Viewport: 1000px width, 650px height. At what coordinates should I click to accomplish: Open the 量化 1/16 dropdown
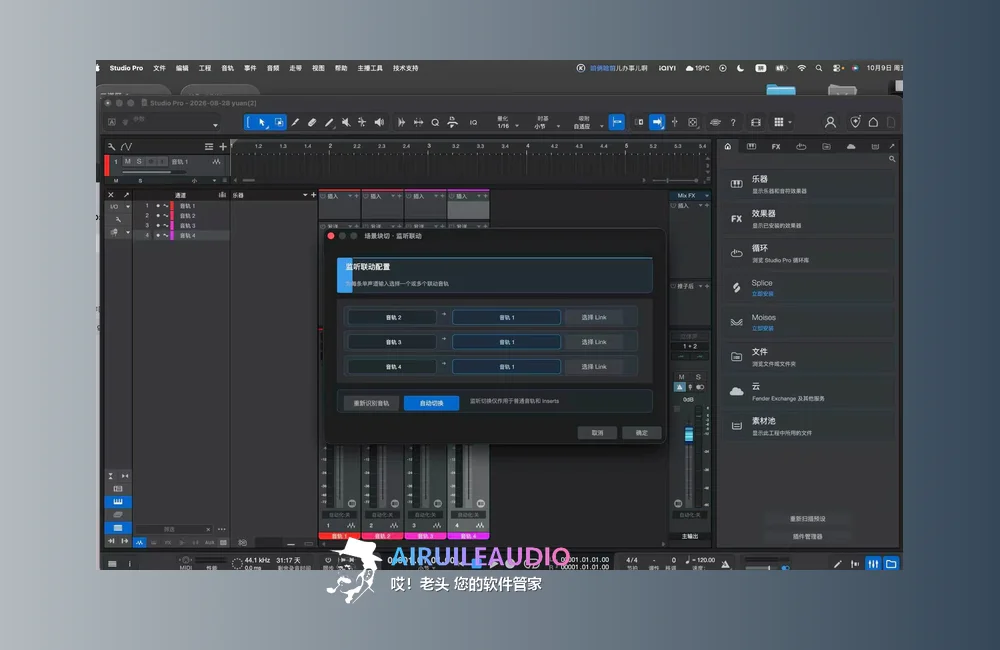(x=508, y=122)
